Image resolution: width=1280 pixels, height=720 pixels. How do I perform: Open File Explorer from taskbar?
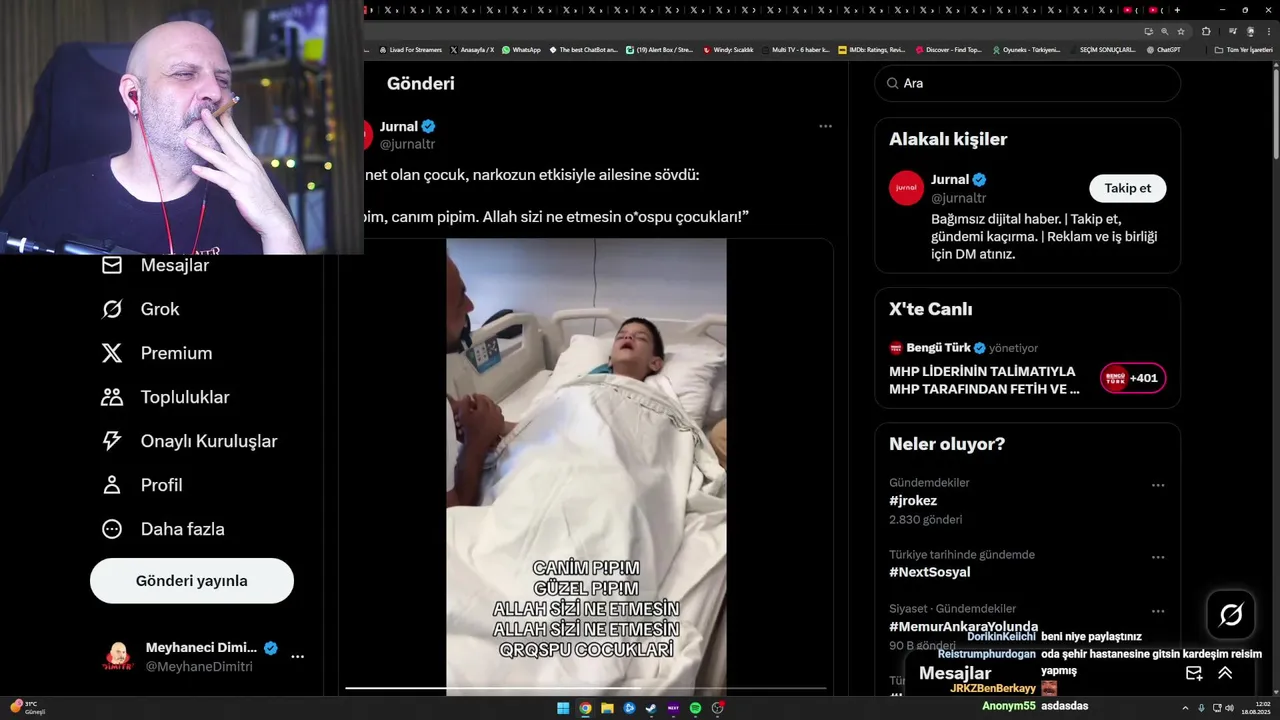pos(607,708)
